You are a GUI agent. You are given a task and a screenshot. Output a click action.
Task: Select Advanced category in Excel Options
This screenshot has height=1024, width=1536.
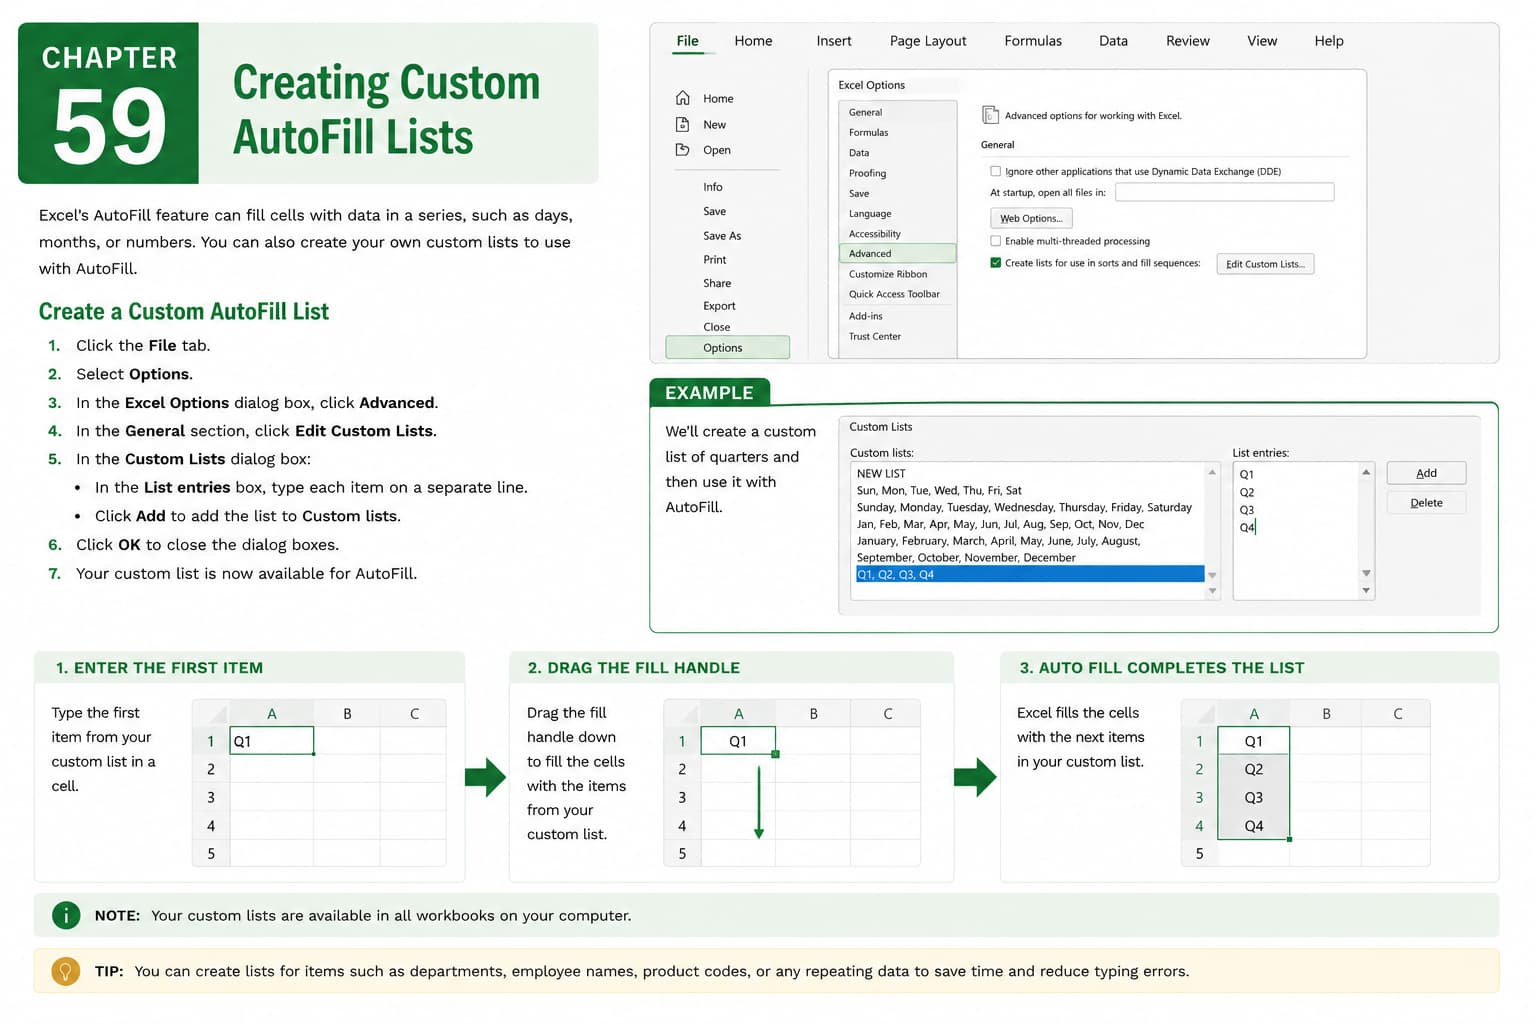click(x=898, y=253)
